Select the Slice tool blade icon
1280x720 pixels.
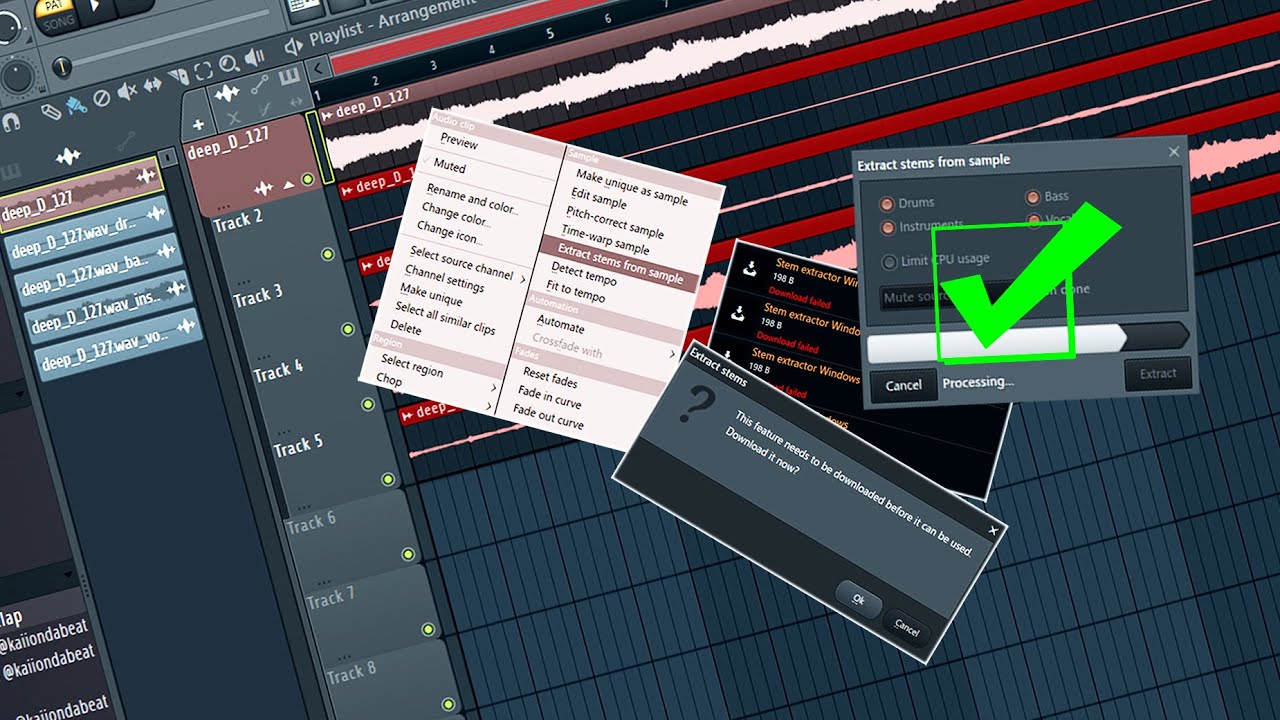tap(178, 78)
